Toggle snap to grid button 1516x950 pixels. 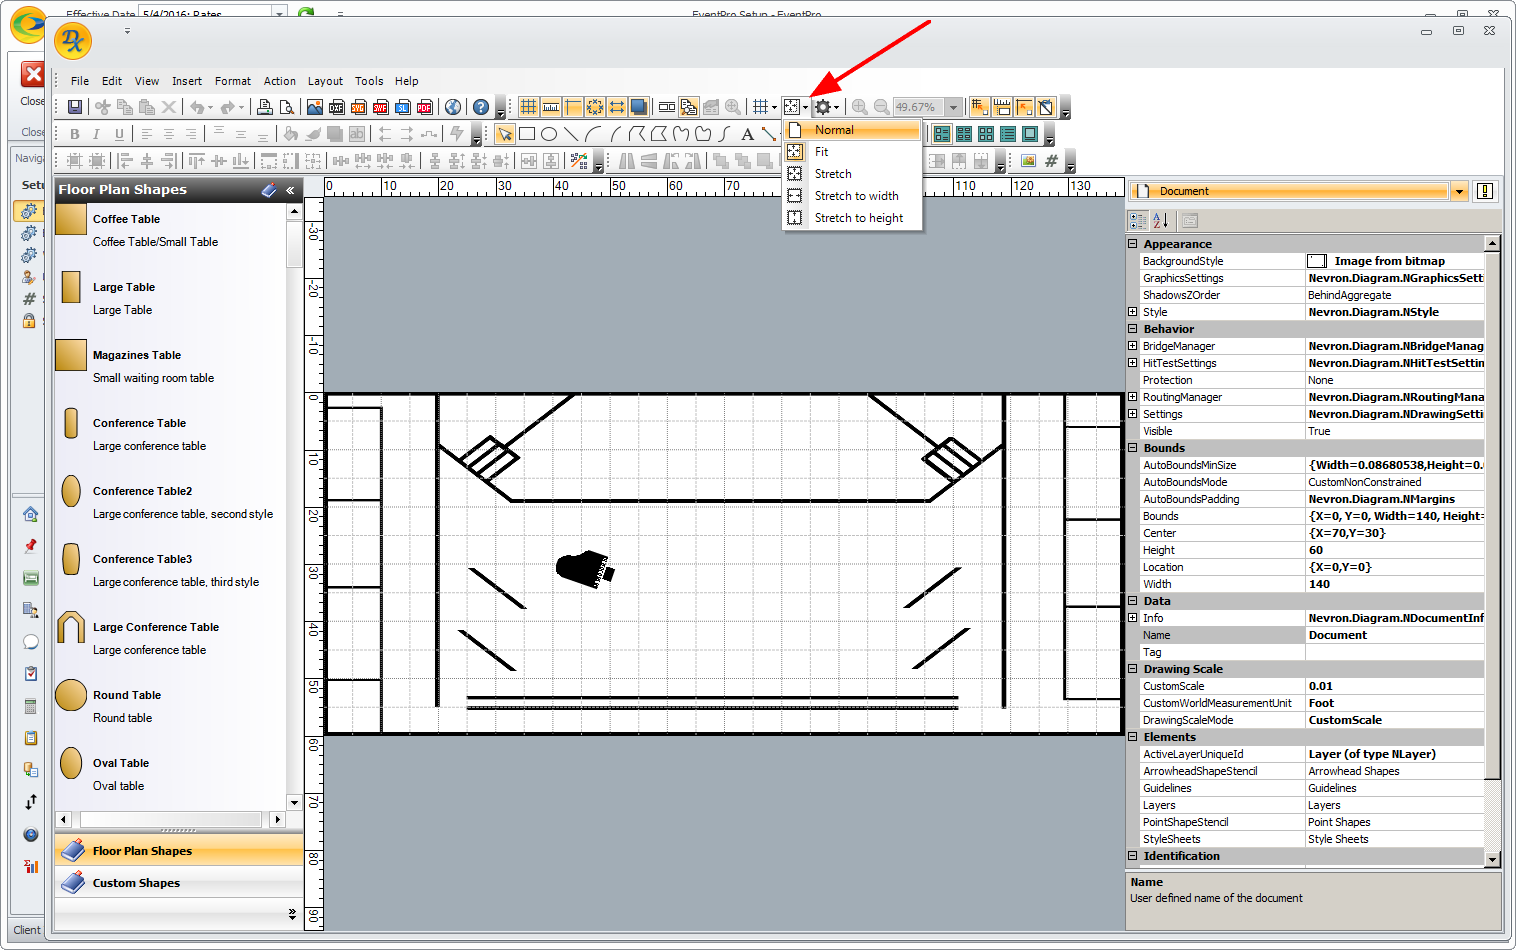tap(979, 107)
